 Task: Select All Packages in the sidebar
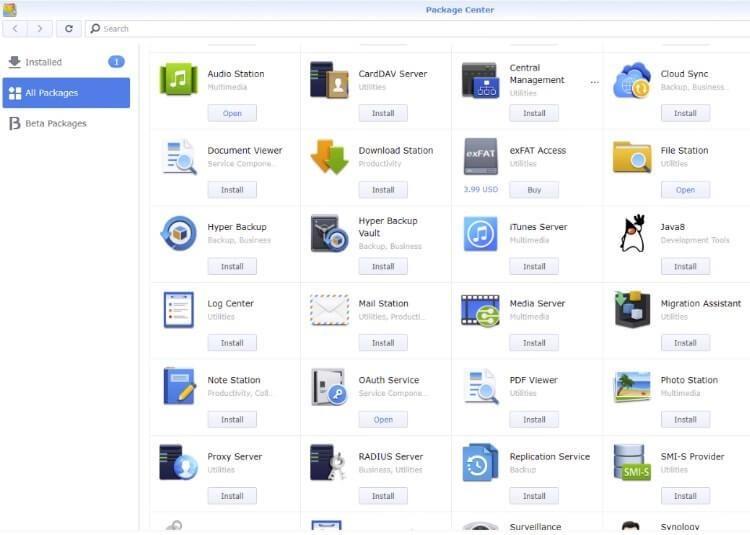(66, 93)
